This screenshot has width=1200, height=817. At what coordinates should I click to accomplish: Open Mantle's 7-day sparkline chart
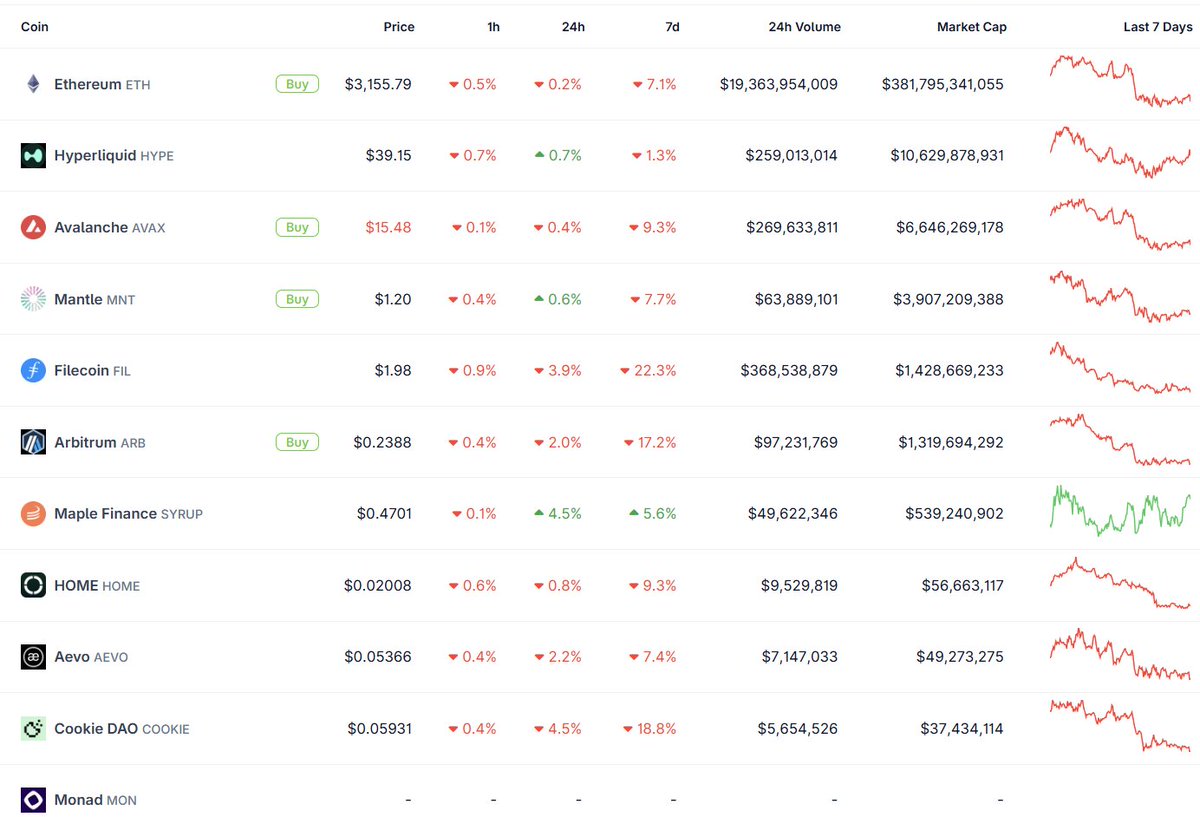[x=1120, y=296]
